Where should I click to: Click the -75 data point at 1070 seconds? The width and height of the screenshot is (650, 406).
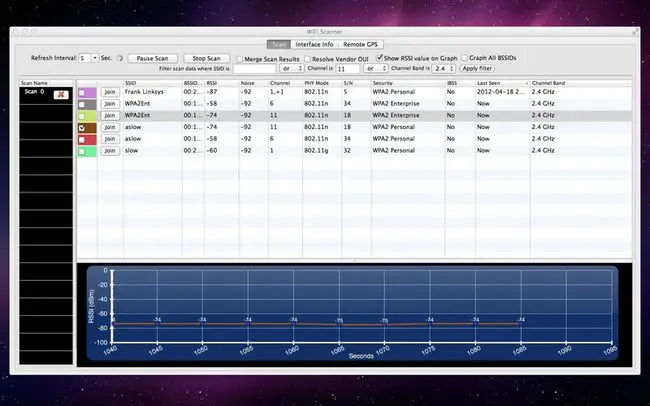384,325
